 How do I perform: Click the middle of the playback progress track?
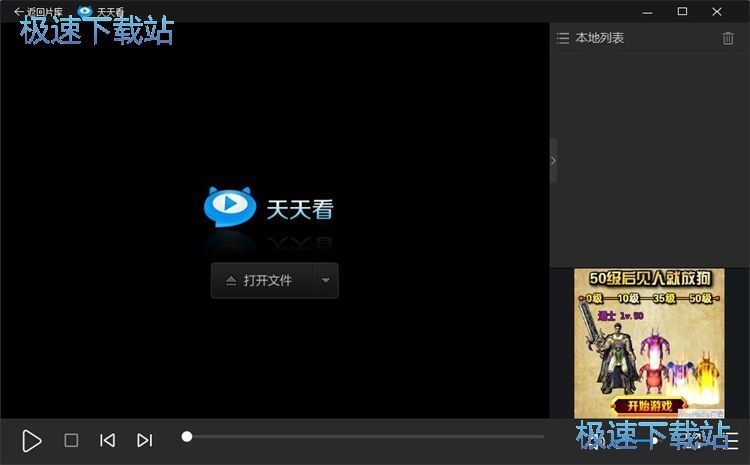pos(365,436)
